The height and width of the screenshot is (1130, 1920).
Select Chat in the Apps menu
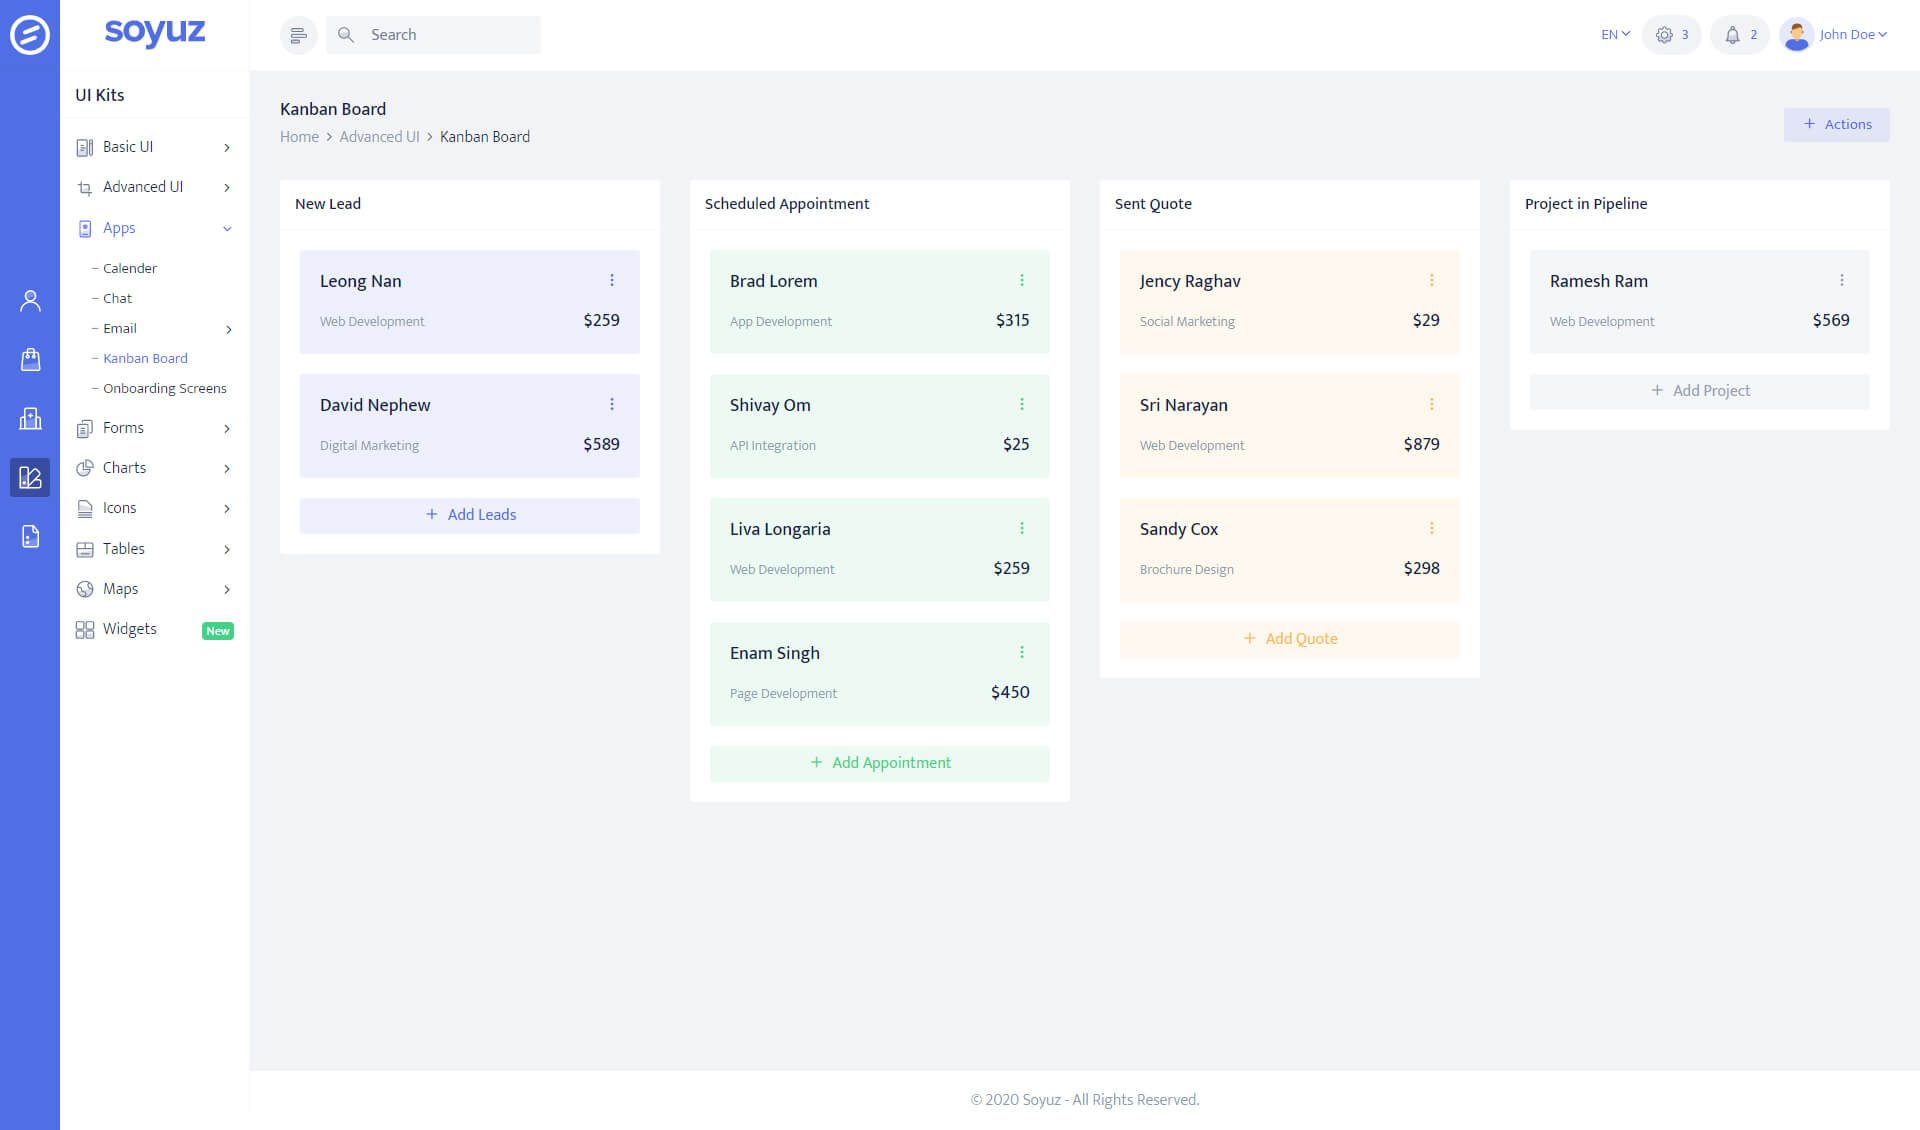point(117,297)
